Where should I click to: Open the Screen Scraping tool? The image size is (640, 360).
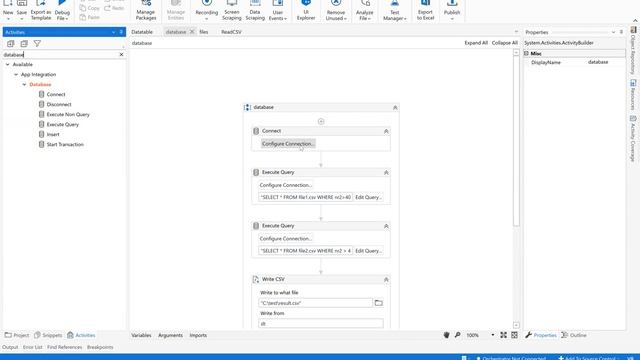(231, 11)
